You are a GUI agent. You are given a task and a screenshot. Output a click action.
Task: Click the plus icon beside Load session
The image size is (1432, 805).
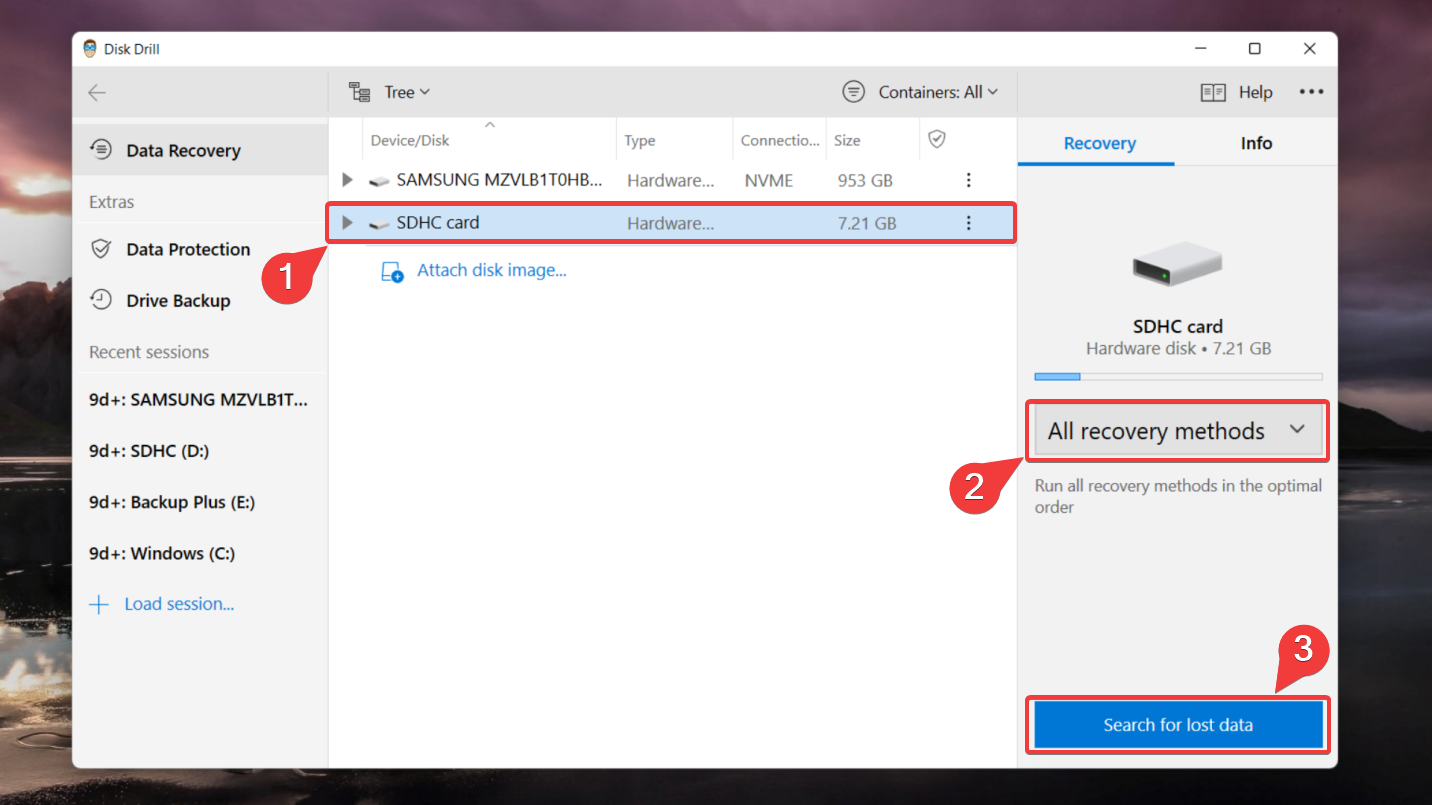[99, 604]
